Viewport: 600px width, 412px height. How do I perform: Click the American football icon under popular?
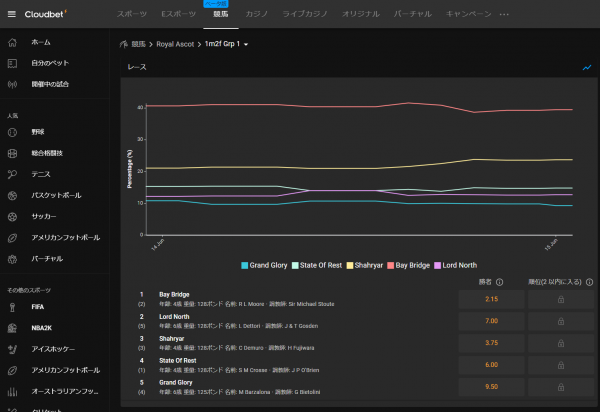[12, 238]
